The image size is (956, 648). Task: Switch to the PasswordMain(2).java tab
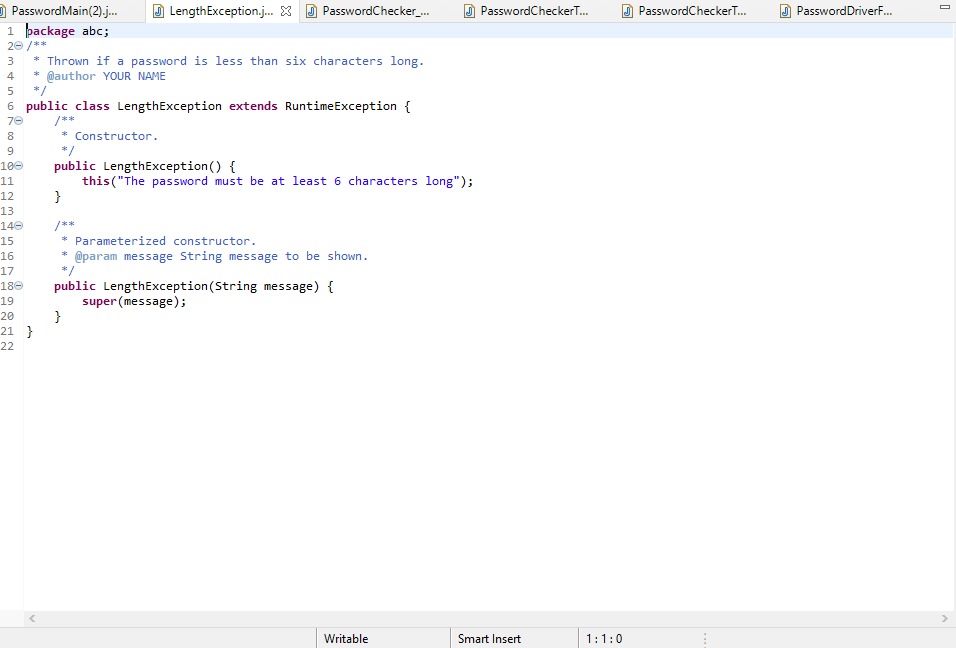tap(64, 11)
